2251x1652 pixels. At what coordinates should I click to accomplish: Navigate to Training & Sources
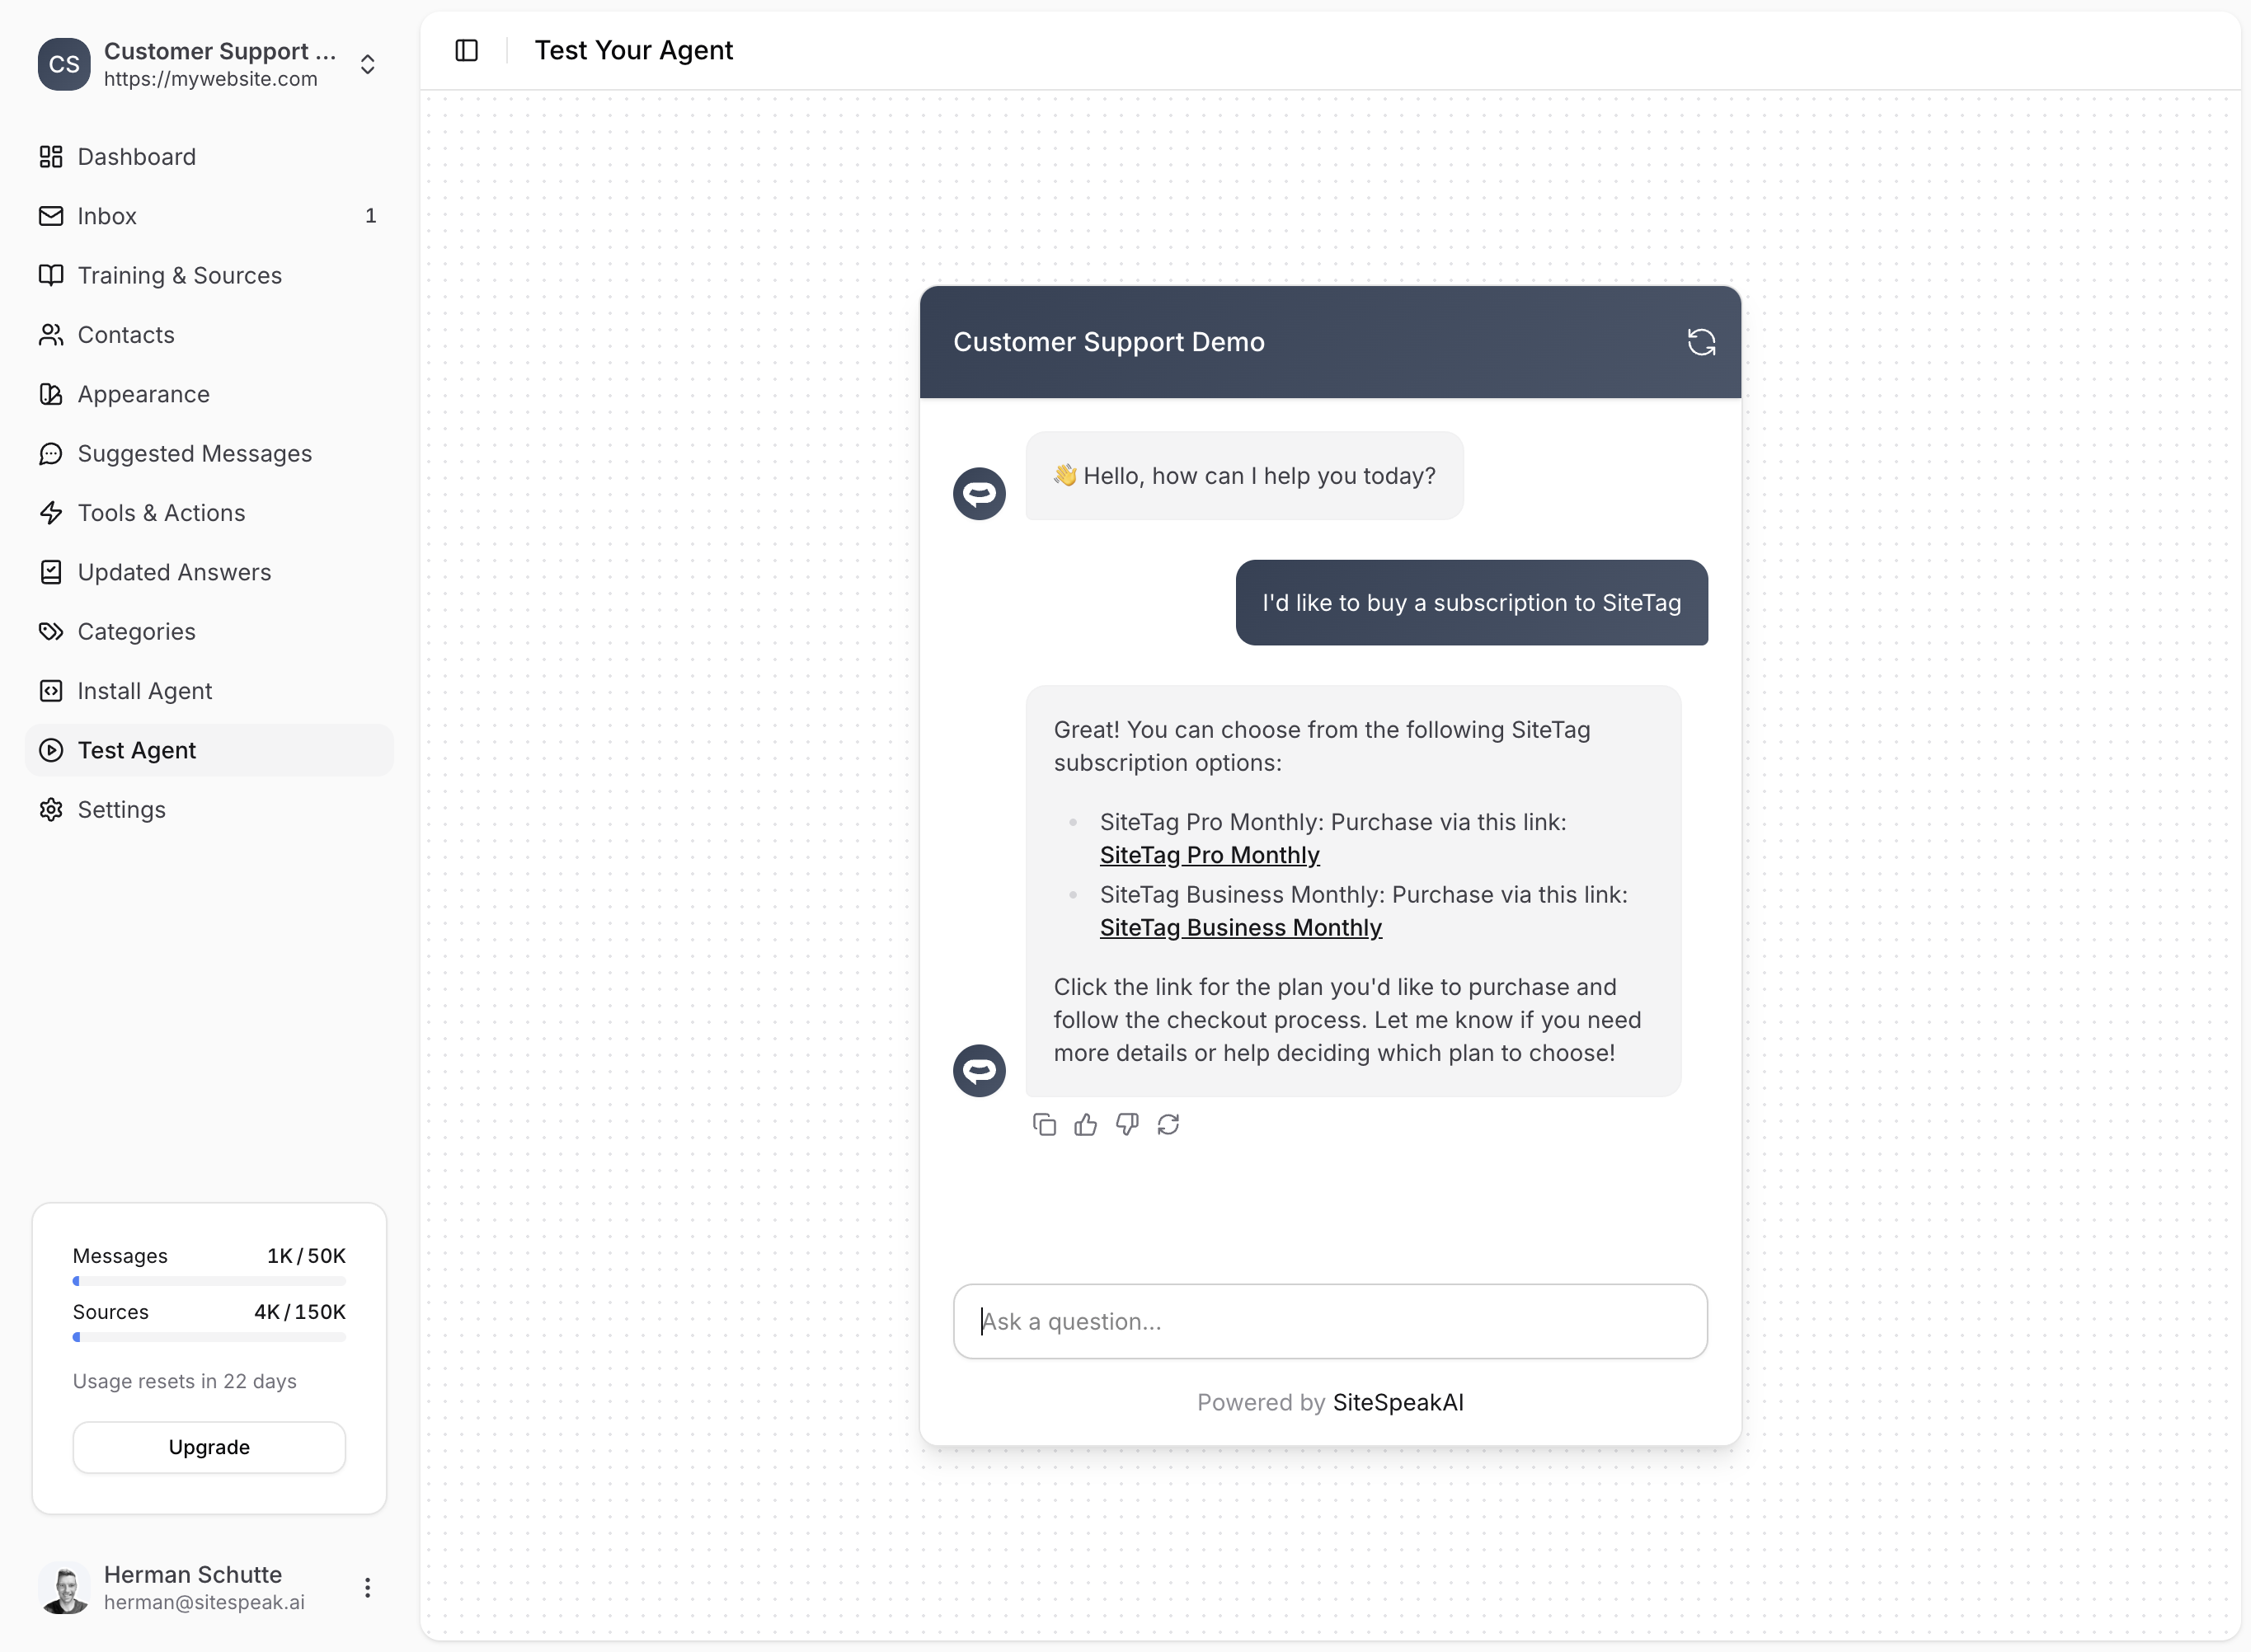179,276
